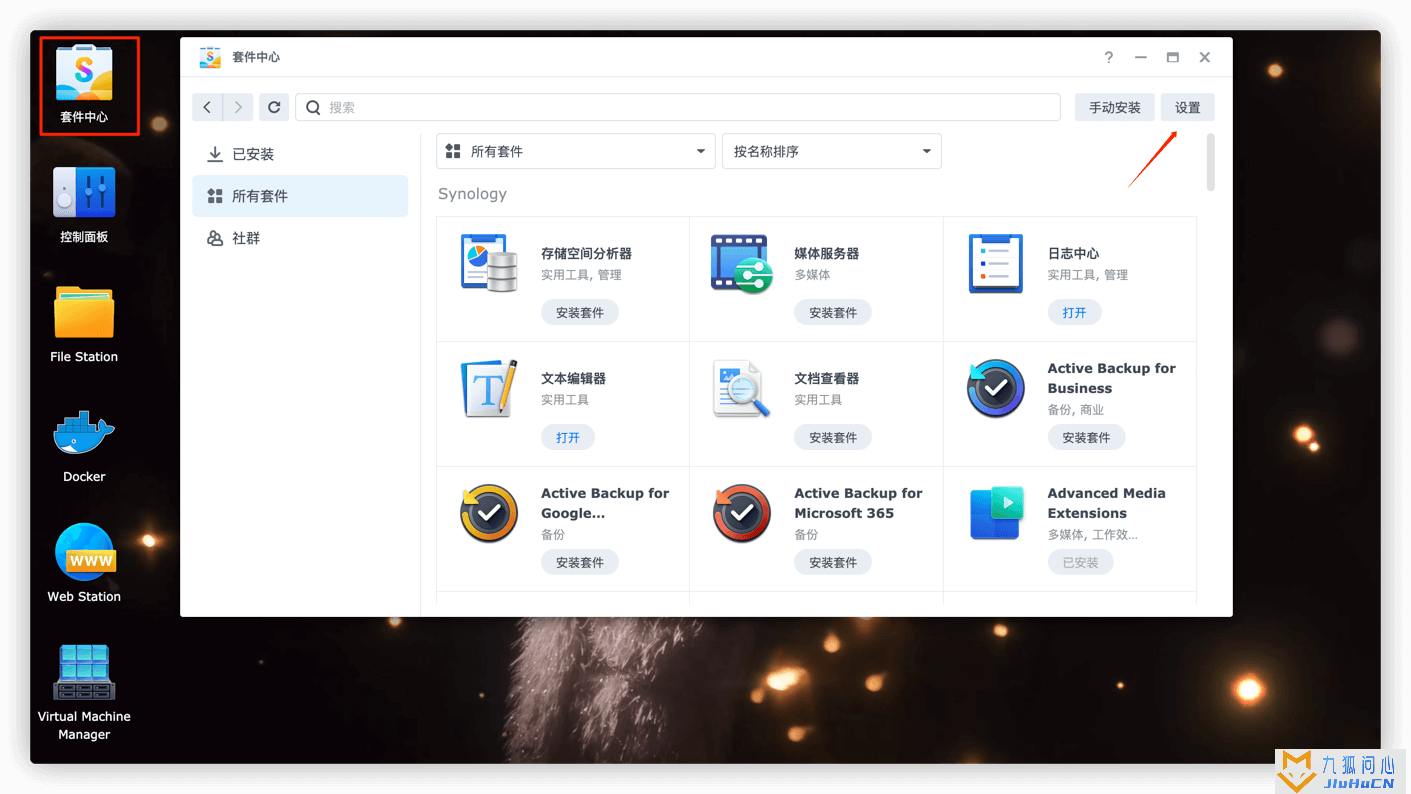Click the 媒体服务器 package icon

coord(742,263)
